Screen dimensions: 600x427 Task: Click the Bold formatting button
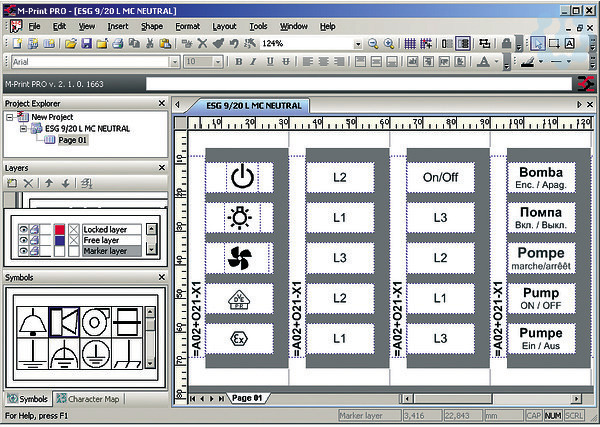[x=240, y=62]
